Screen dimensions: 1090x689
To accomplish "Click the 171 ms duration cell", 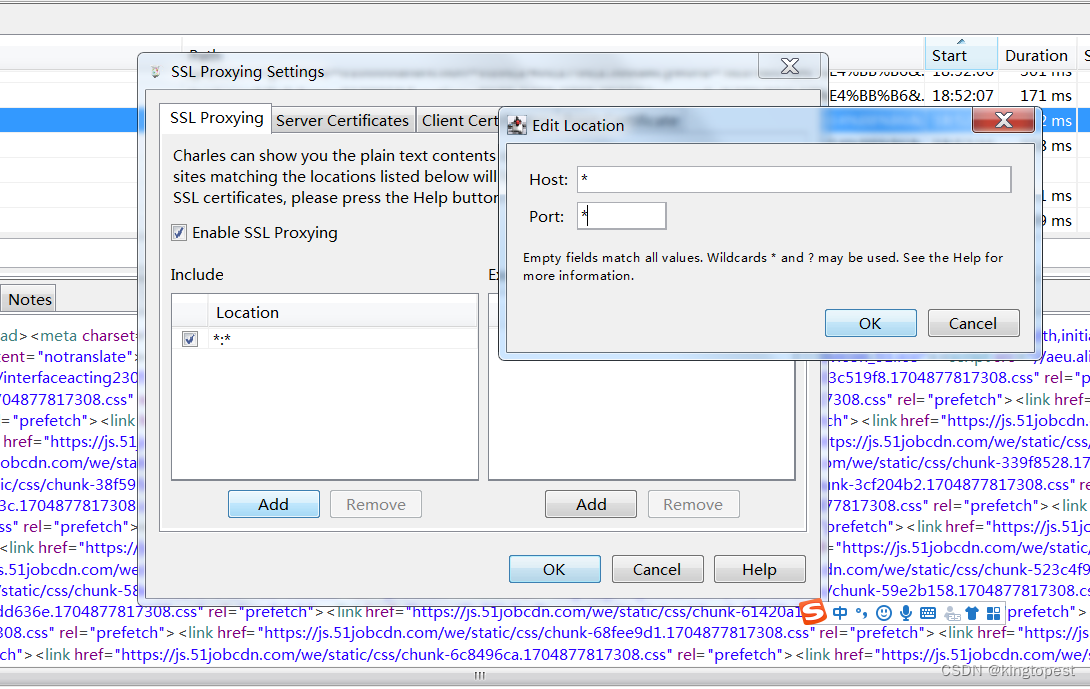I will pyautogui.click(x=1046, y=95).
